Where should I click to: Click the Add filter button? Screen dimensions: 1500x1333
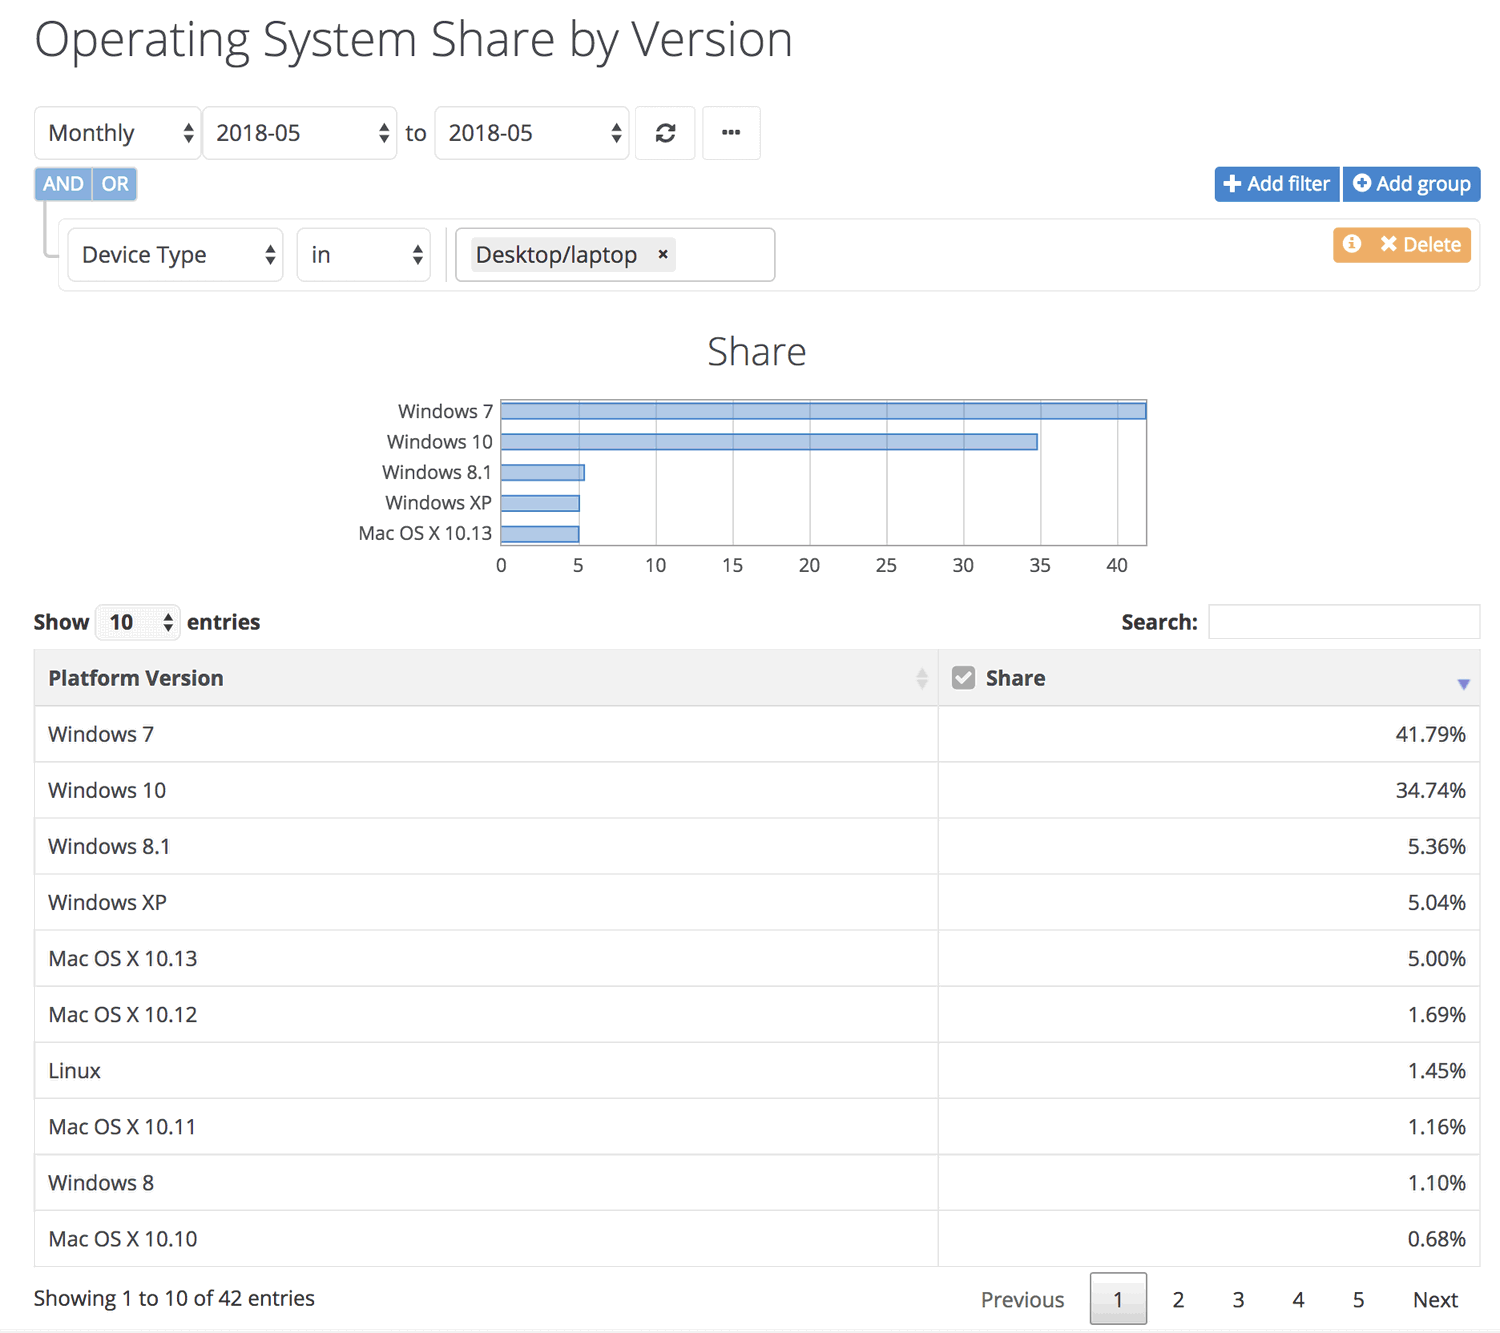pyautogui.click(x=1276, y=184)
